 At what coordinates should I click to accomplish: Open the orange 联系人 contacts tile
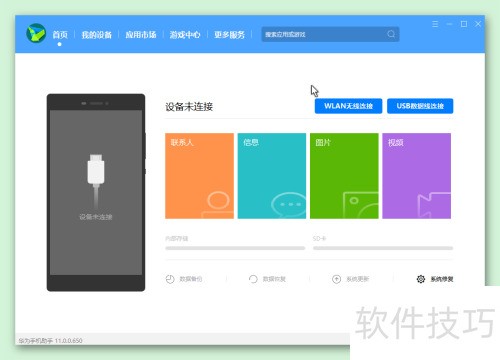(x=199, y=176)
